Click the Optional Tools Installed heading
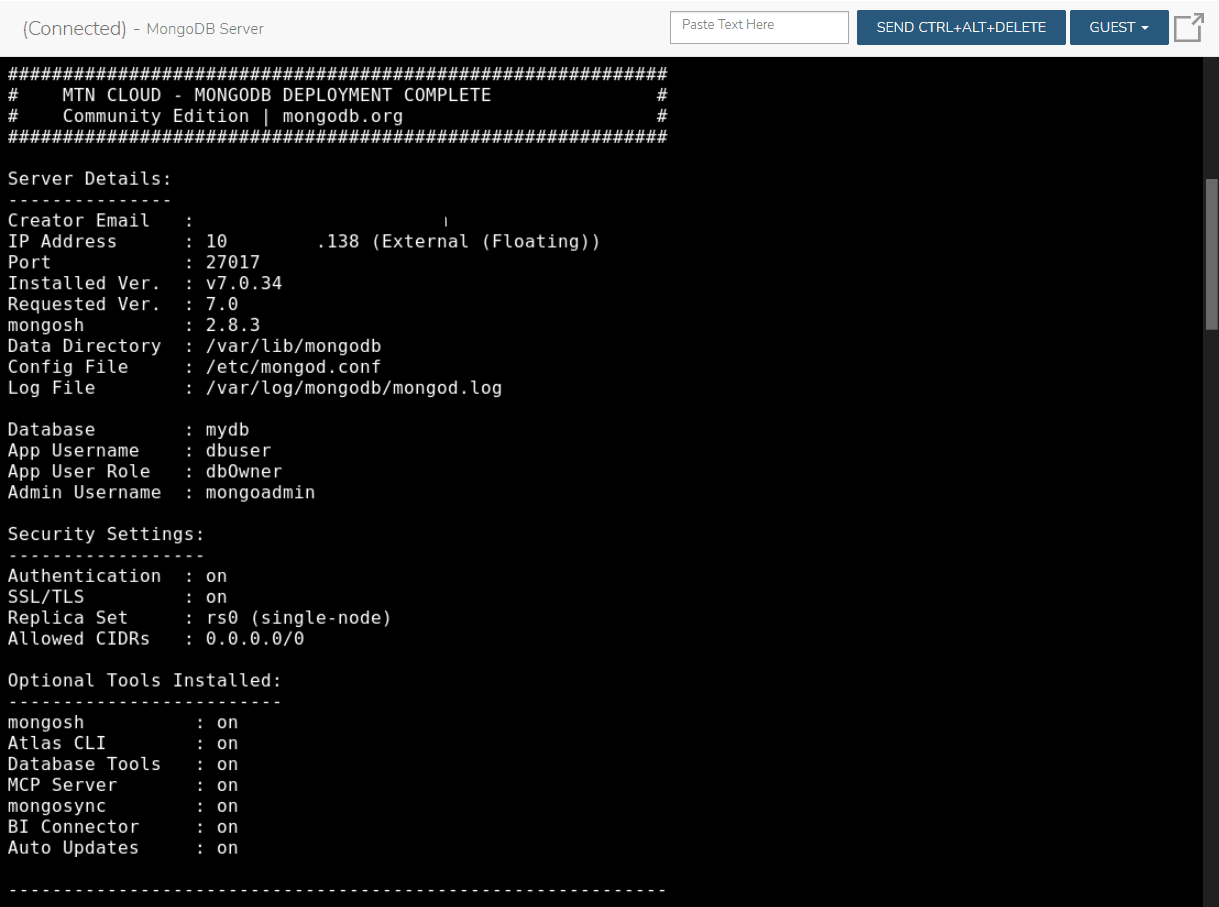Image resolution: width=1219 pixels, height=907 pixels. point(145,682)
